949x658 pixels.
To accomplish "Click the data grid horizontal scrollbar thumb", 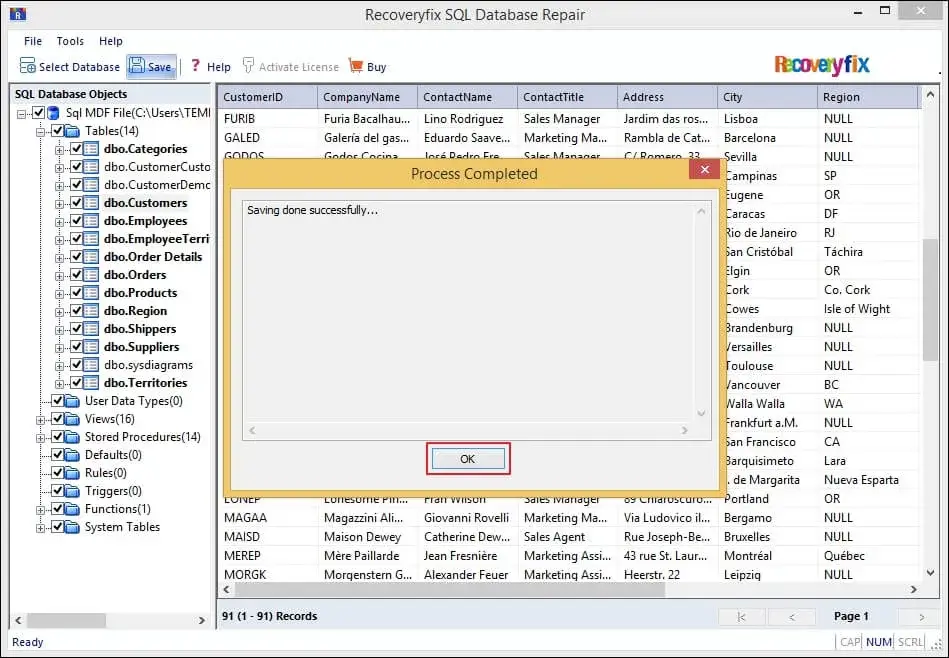I will pos(450,590).
